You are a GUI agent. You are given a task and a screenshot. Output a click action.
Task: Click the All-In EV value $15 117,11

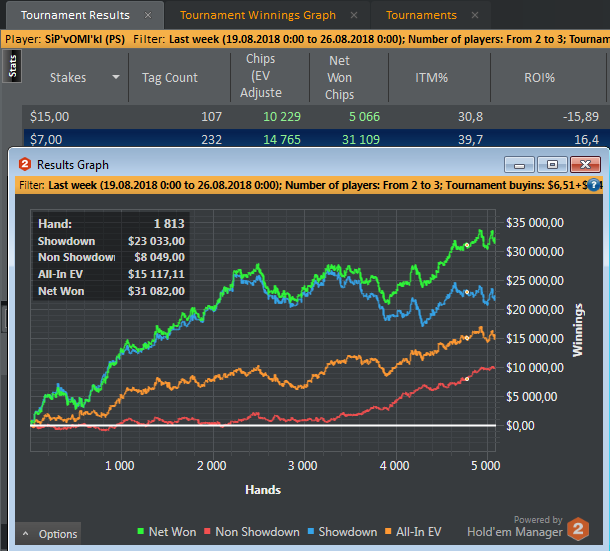(x=156, y=274)
